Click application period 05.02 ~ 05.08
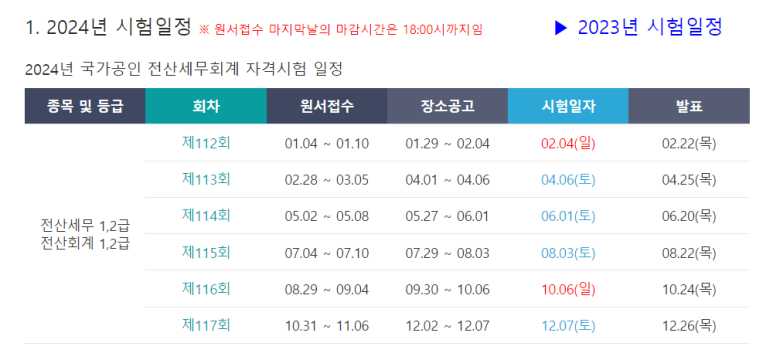Viewport: 773px width, 360px height. coord(327,216)
